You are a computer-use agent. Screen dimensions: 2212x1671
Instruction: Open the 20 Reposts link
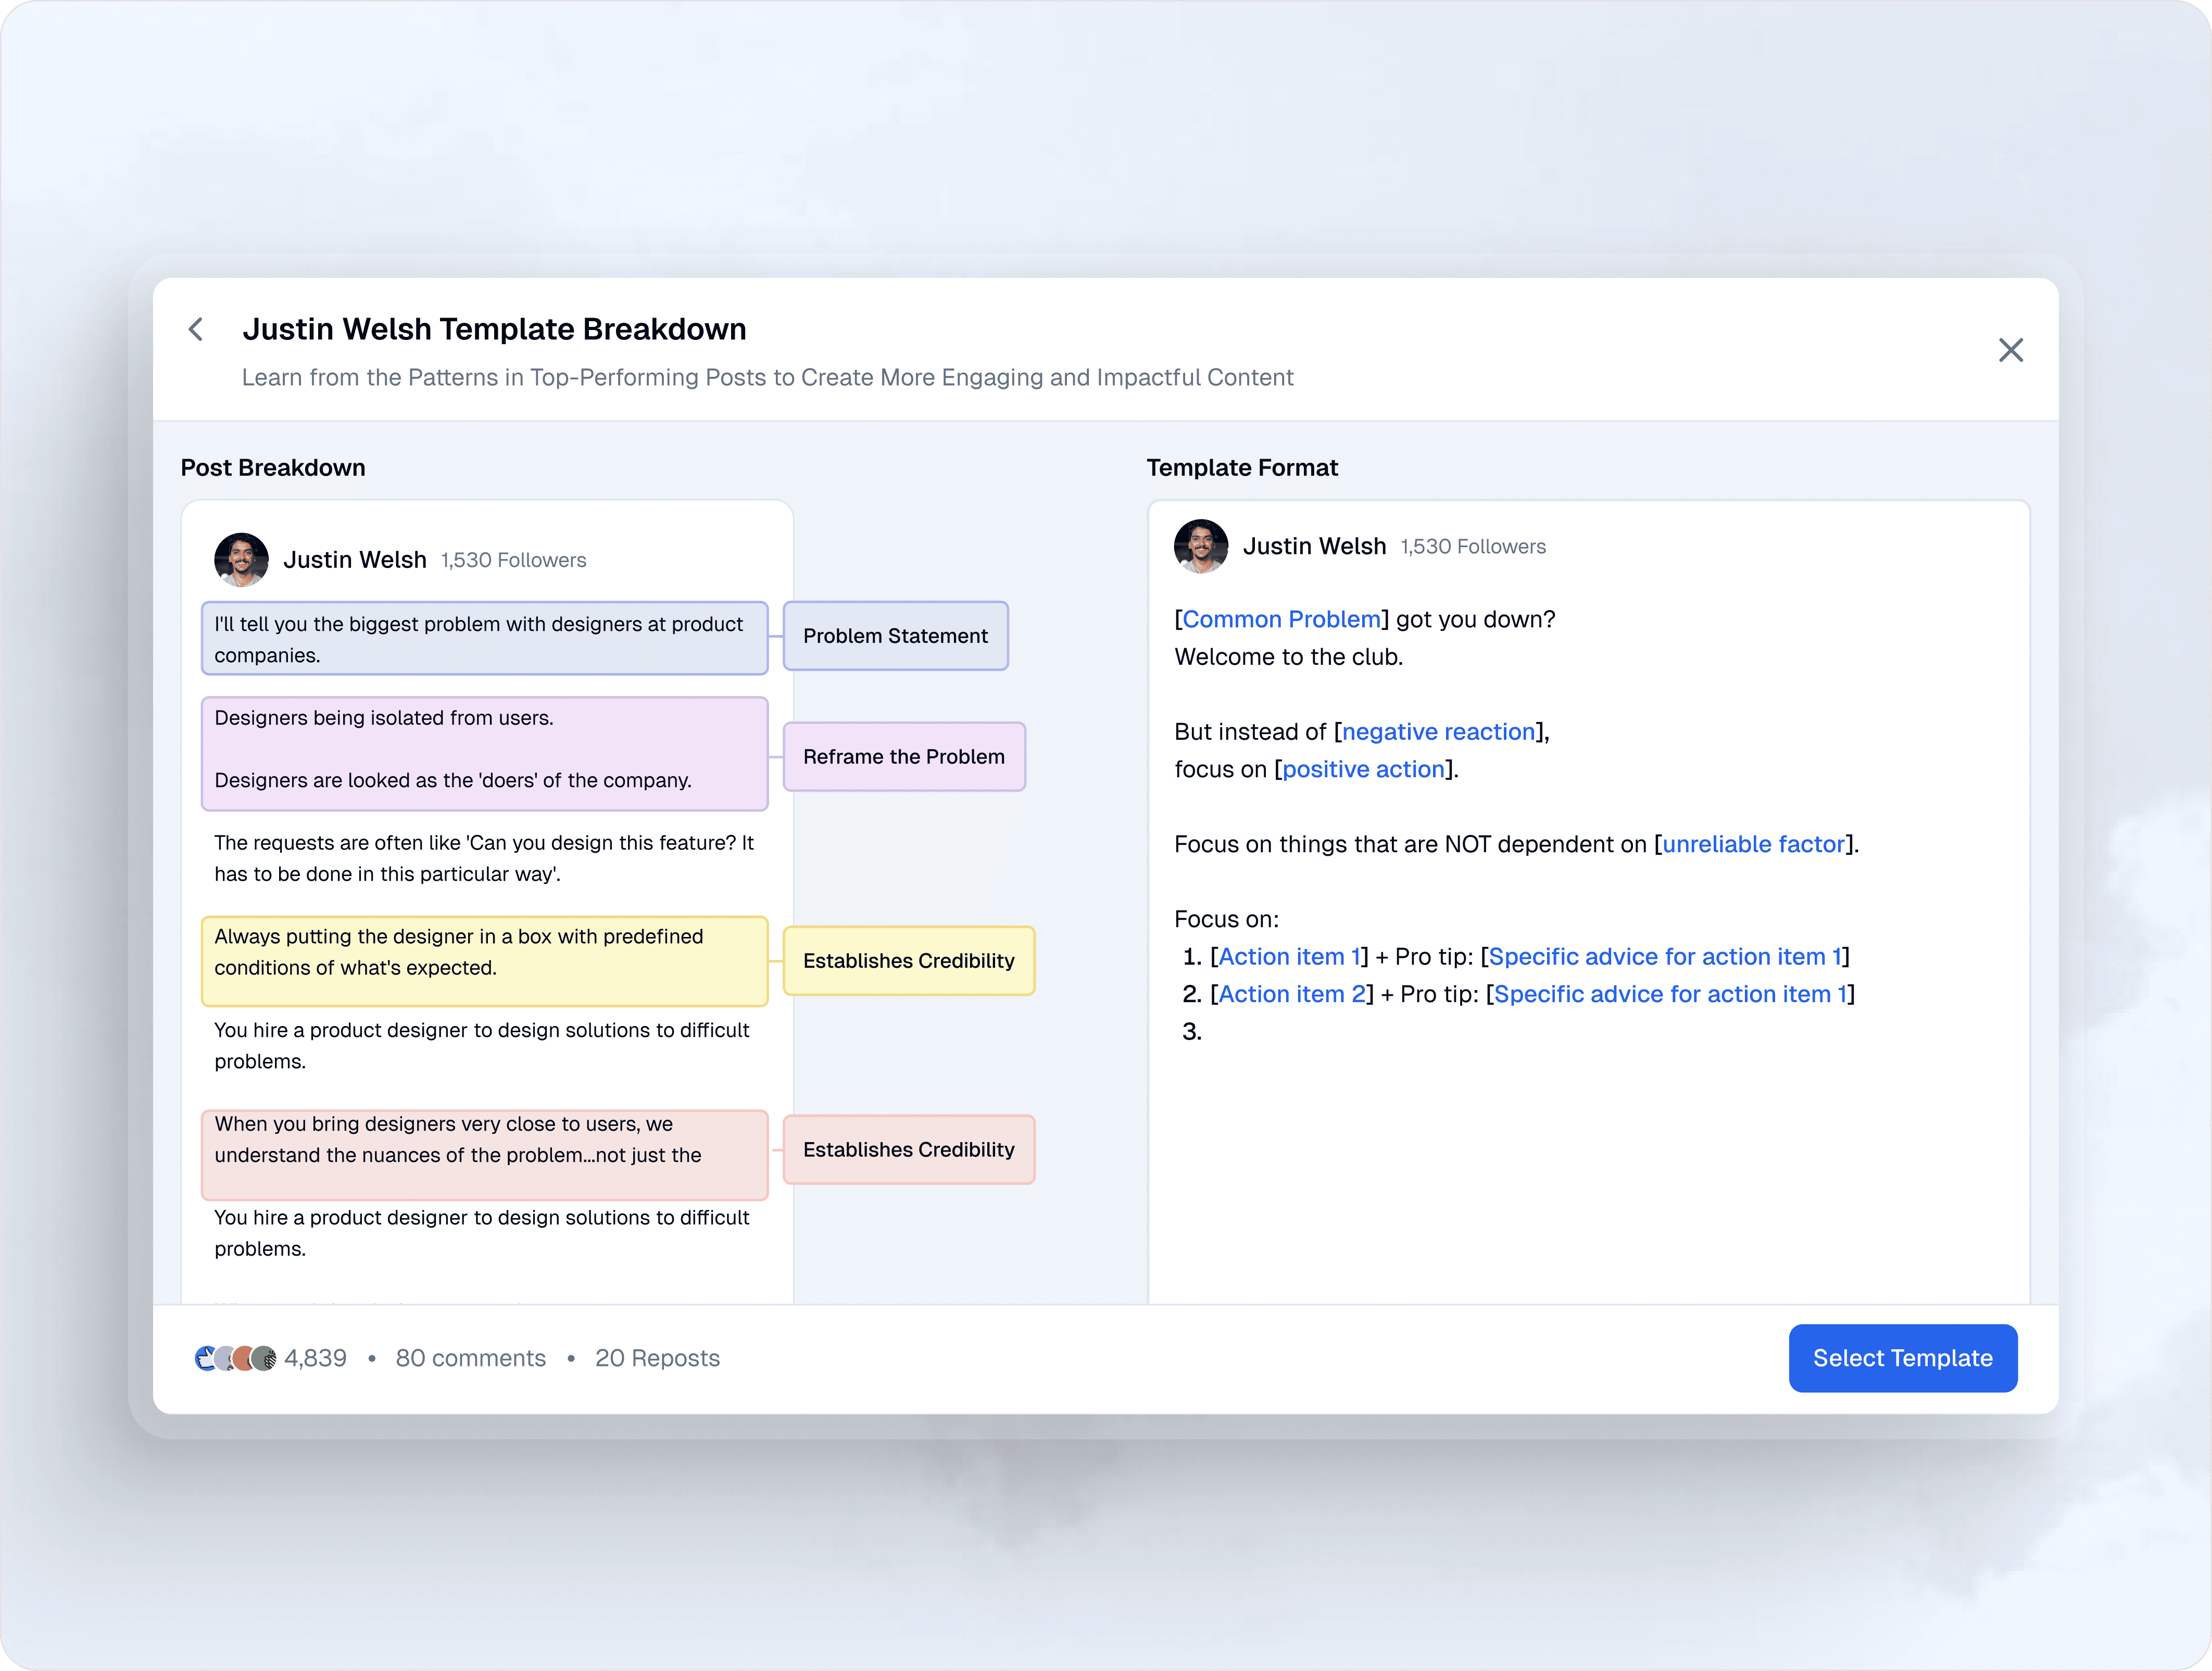coord(657,1358)
